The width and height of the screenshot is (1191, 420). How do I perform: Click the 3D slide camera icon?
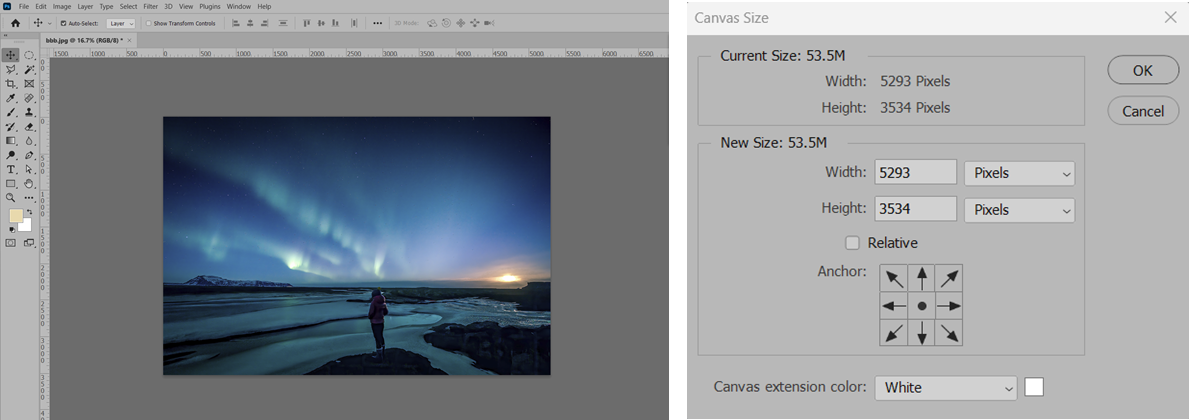[475, 23]
